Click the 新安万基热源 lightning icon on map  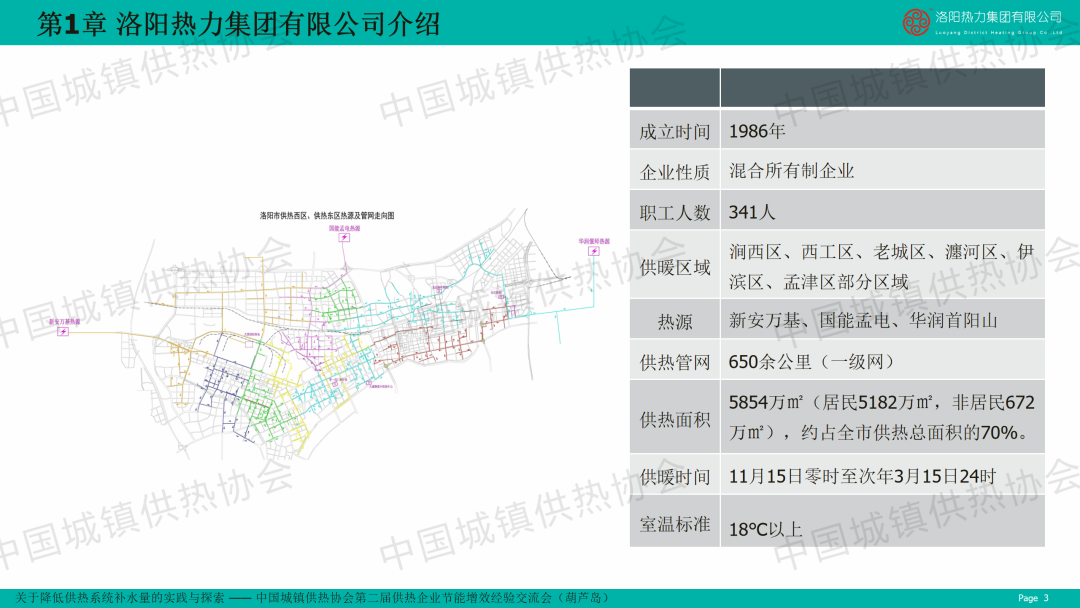pyautogui.click(x=63, y=331)
